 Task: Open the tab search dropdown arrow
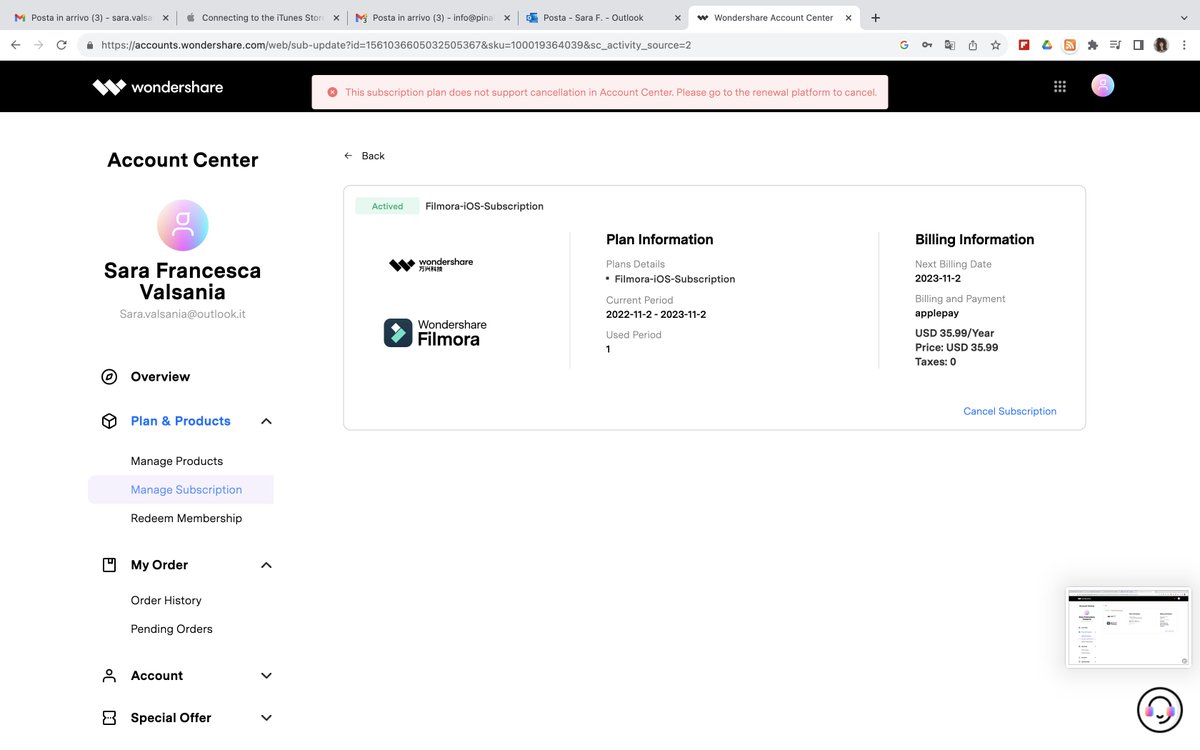click(x=1182, y=18)
